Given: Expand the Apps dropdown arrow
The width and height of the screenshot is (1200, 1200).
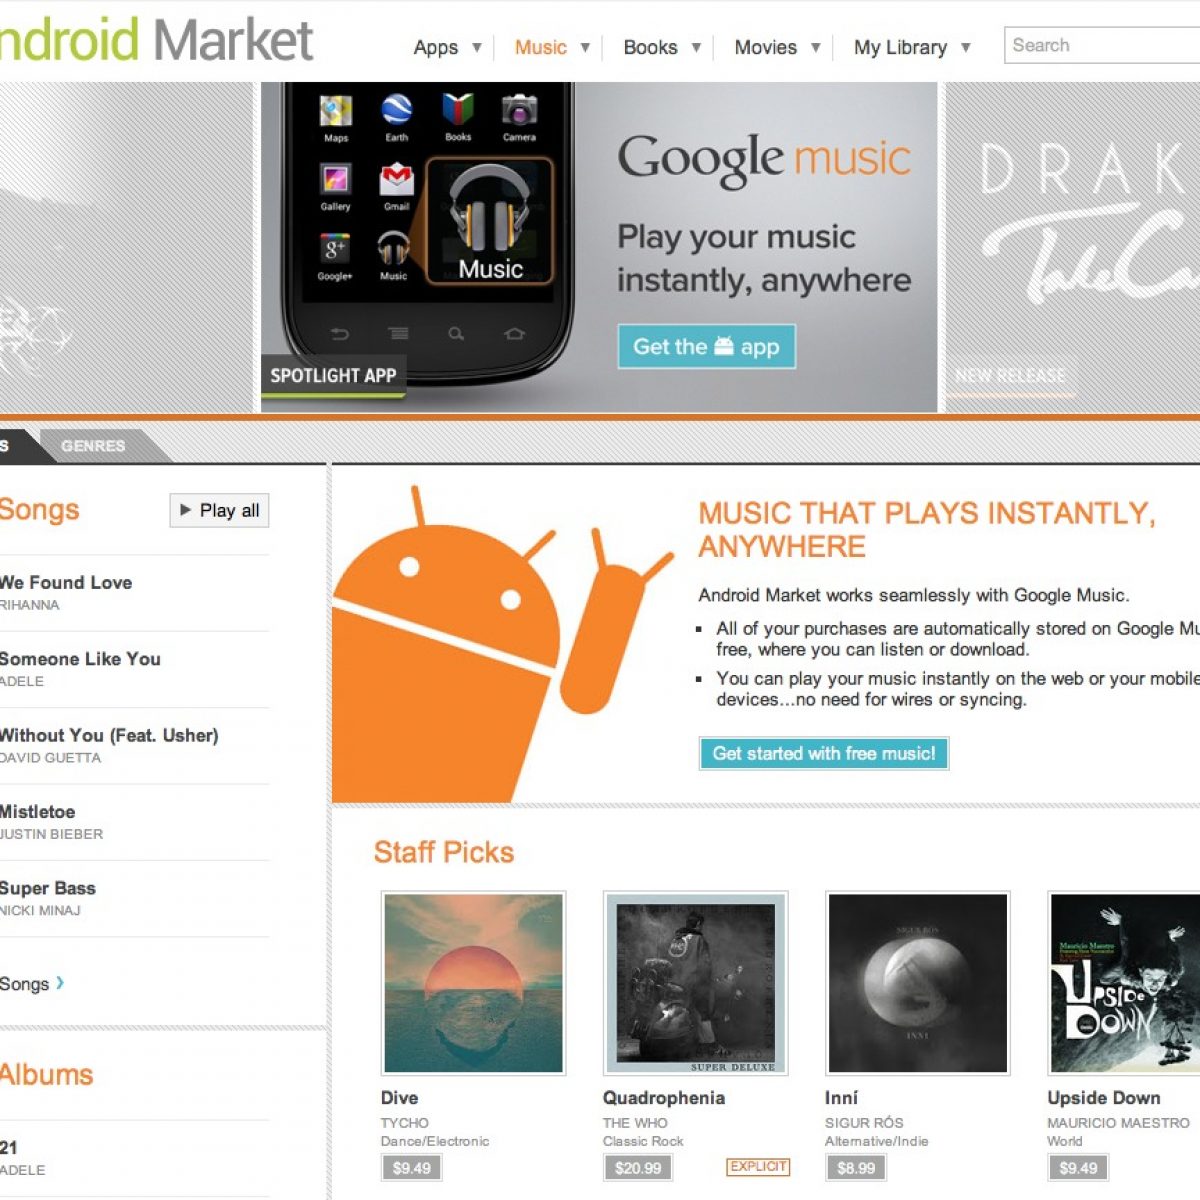Looking at the screenshot, I should click(x=477, y=47).
